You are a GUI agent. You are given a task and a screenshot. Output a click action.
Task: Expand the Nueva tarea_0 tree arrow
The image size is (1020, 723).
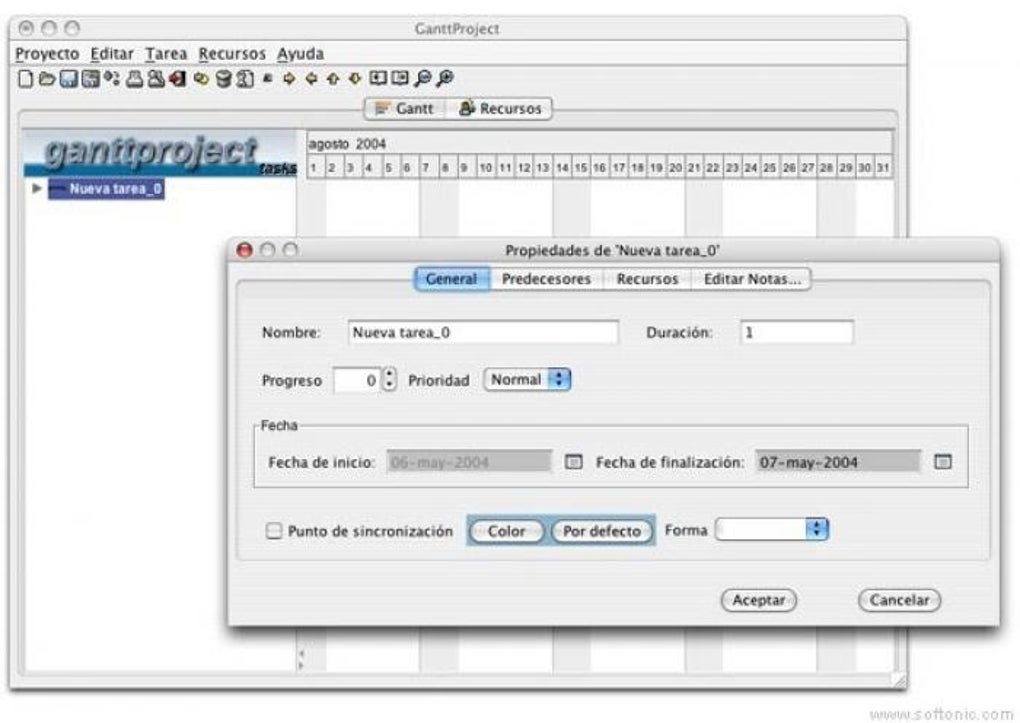point(37,188)
